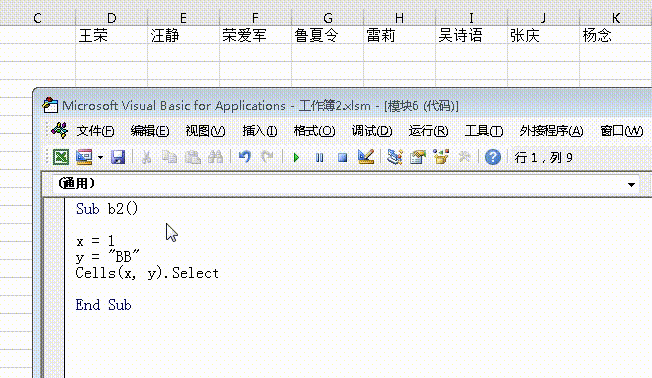Screen dimensions: 652x378
Task: Click the View Microsoft Excel toolbar icon
Action: coord(61,157)
